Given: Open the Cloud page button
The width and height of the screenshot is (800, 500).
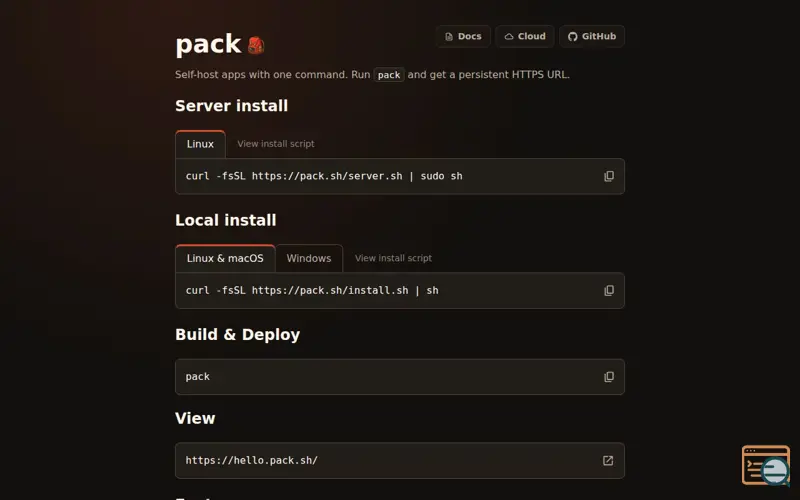Looking at the screenshot, I should (524, 36).
